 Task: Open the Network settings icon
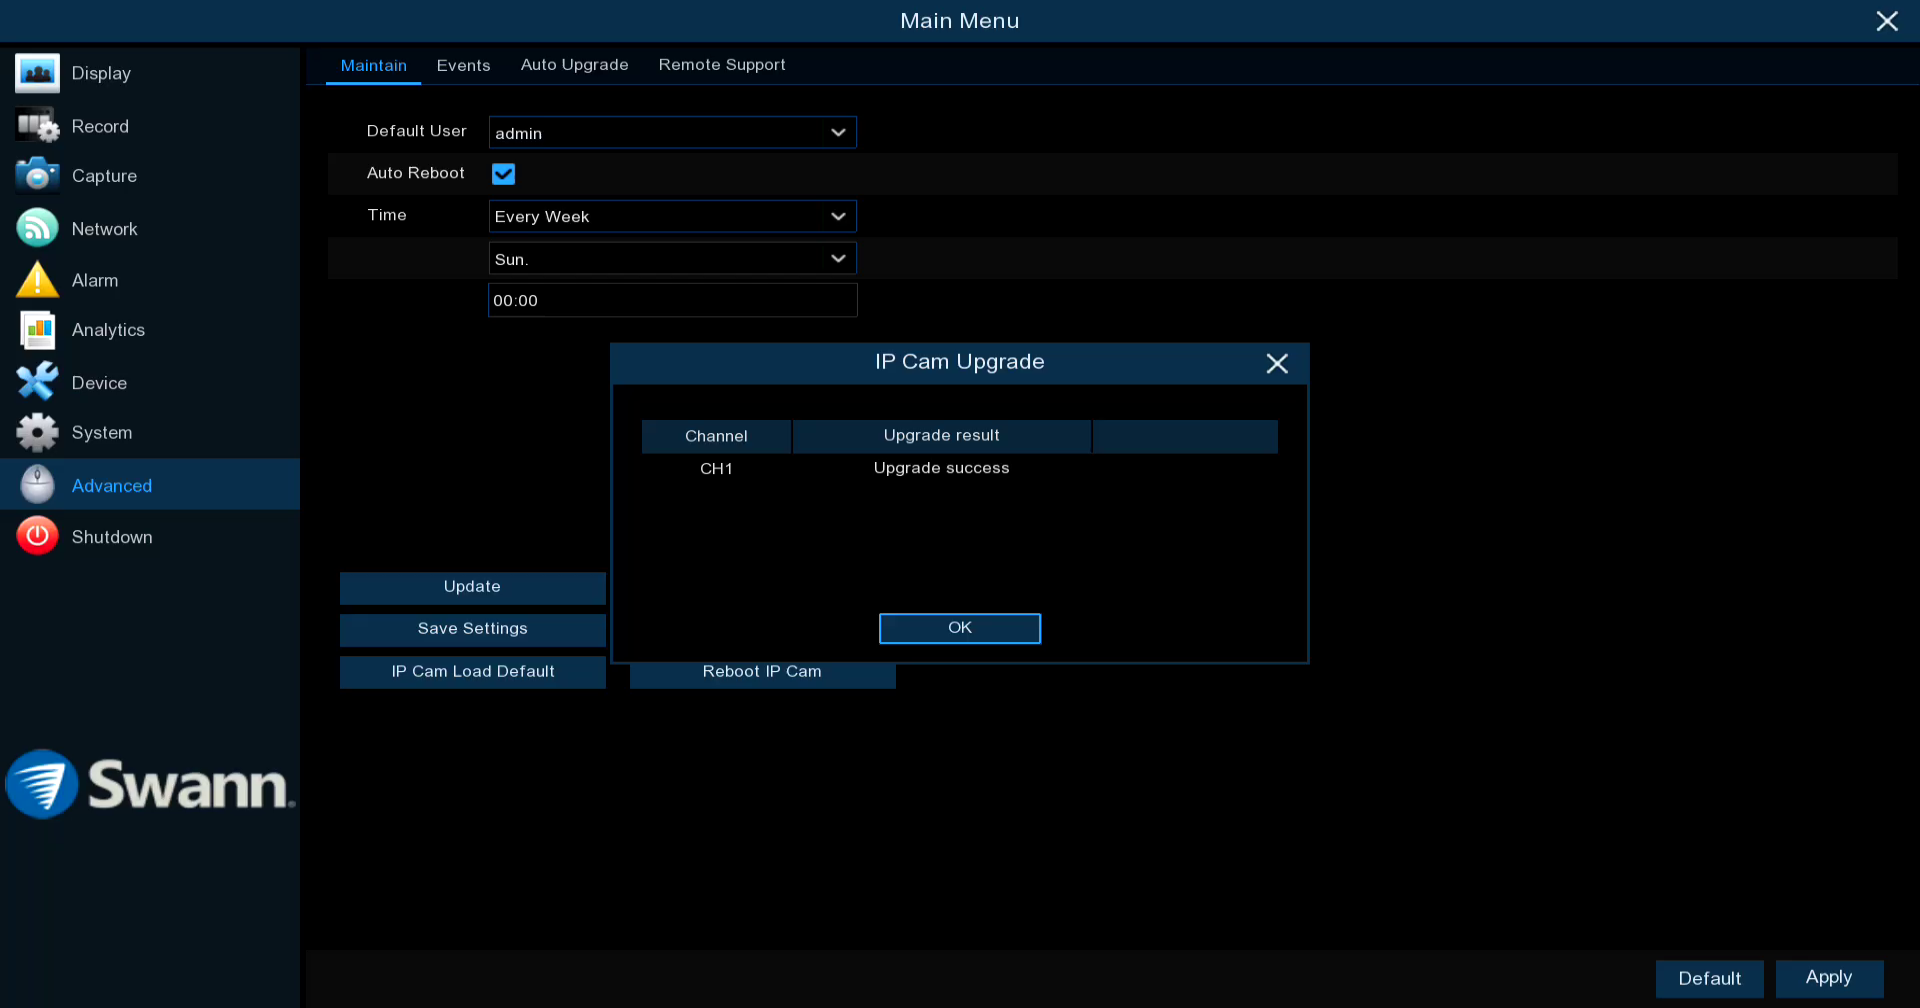pyautogui.click(x=37, y=228)
